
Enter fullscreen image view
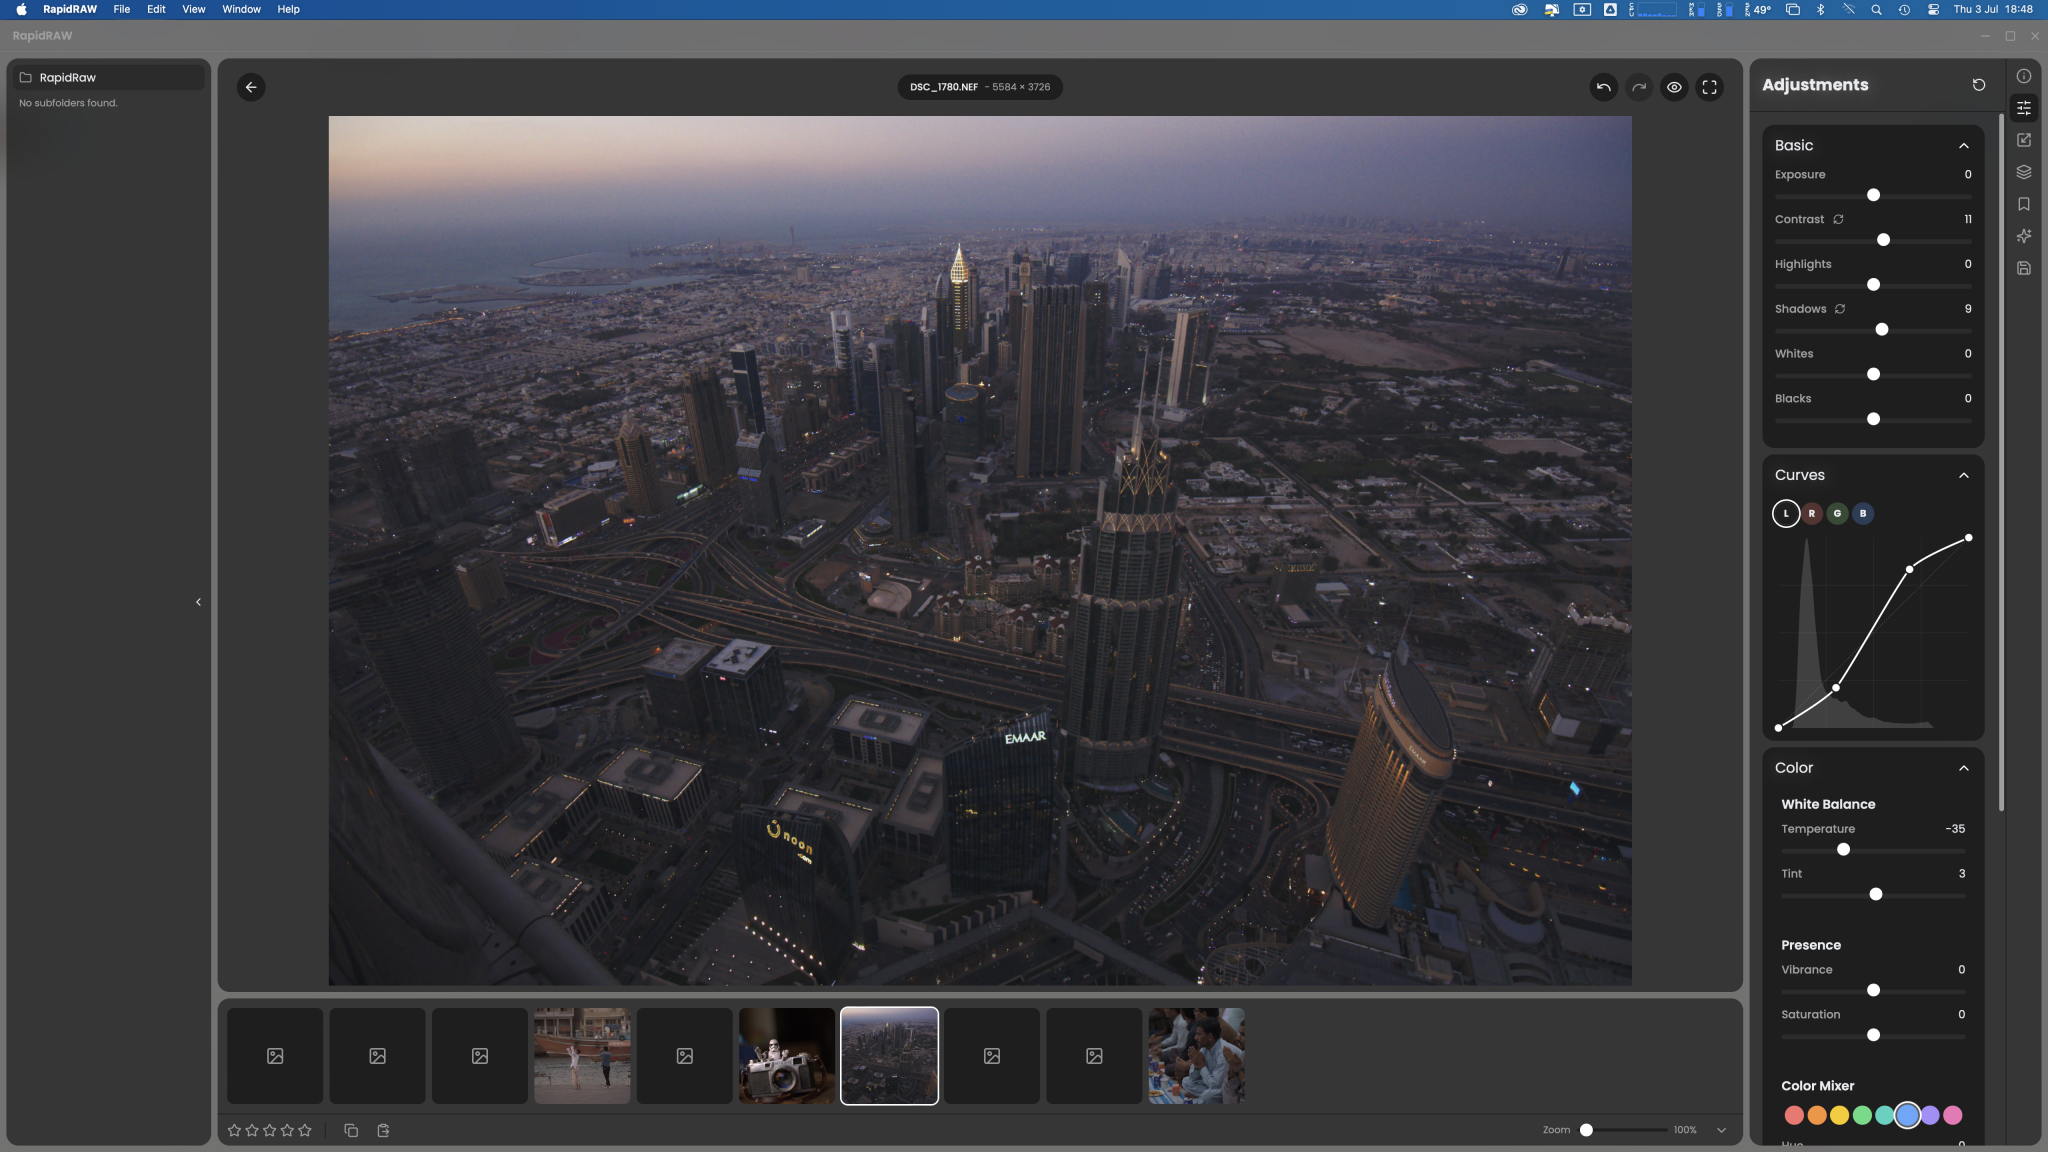1710,87
